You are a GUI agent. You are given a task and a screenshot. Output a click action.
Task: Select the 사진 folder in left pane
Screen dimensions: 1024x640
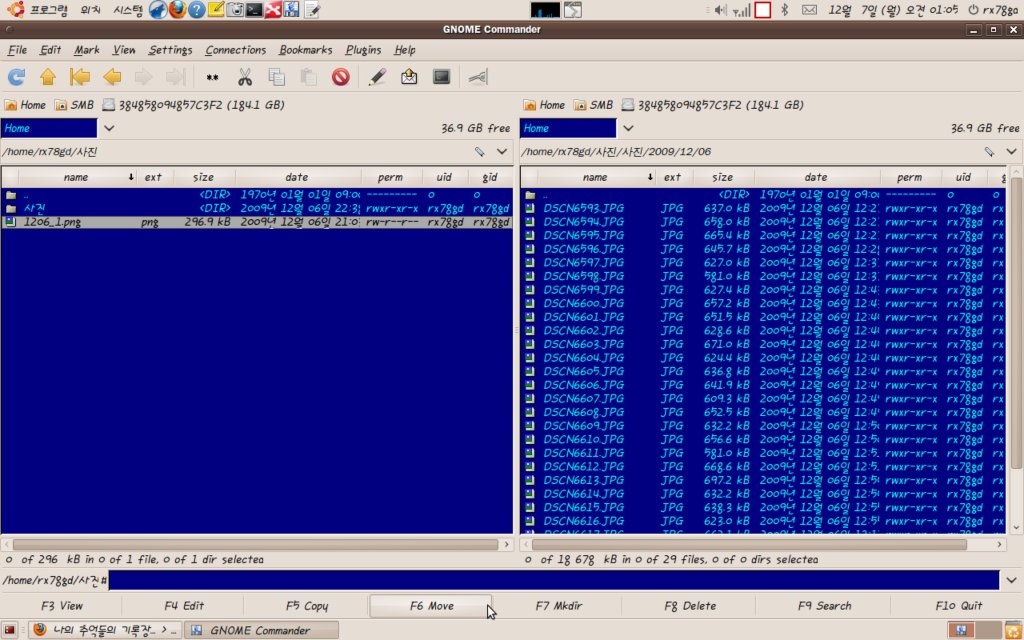coord(256,208)
